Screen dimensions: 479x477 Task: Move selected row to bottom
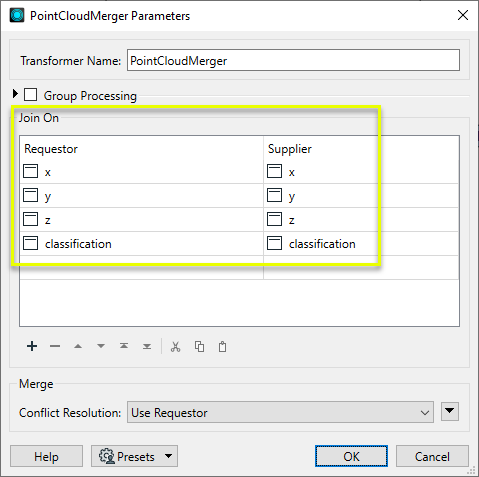pyautogui.click(x=147, y=346)
